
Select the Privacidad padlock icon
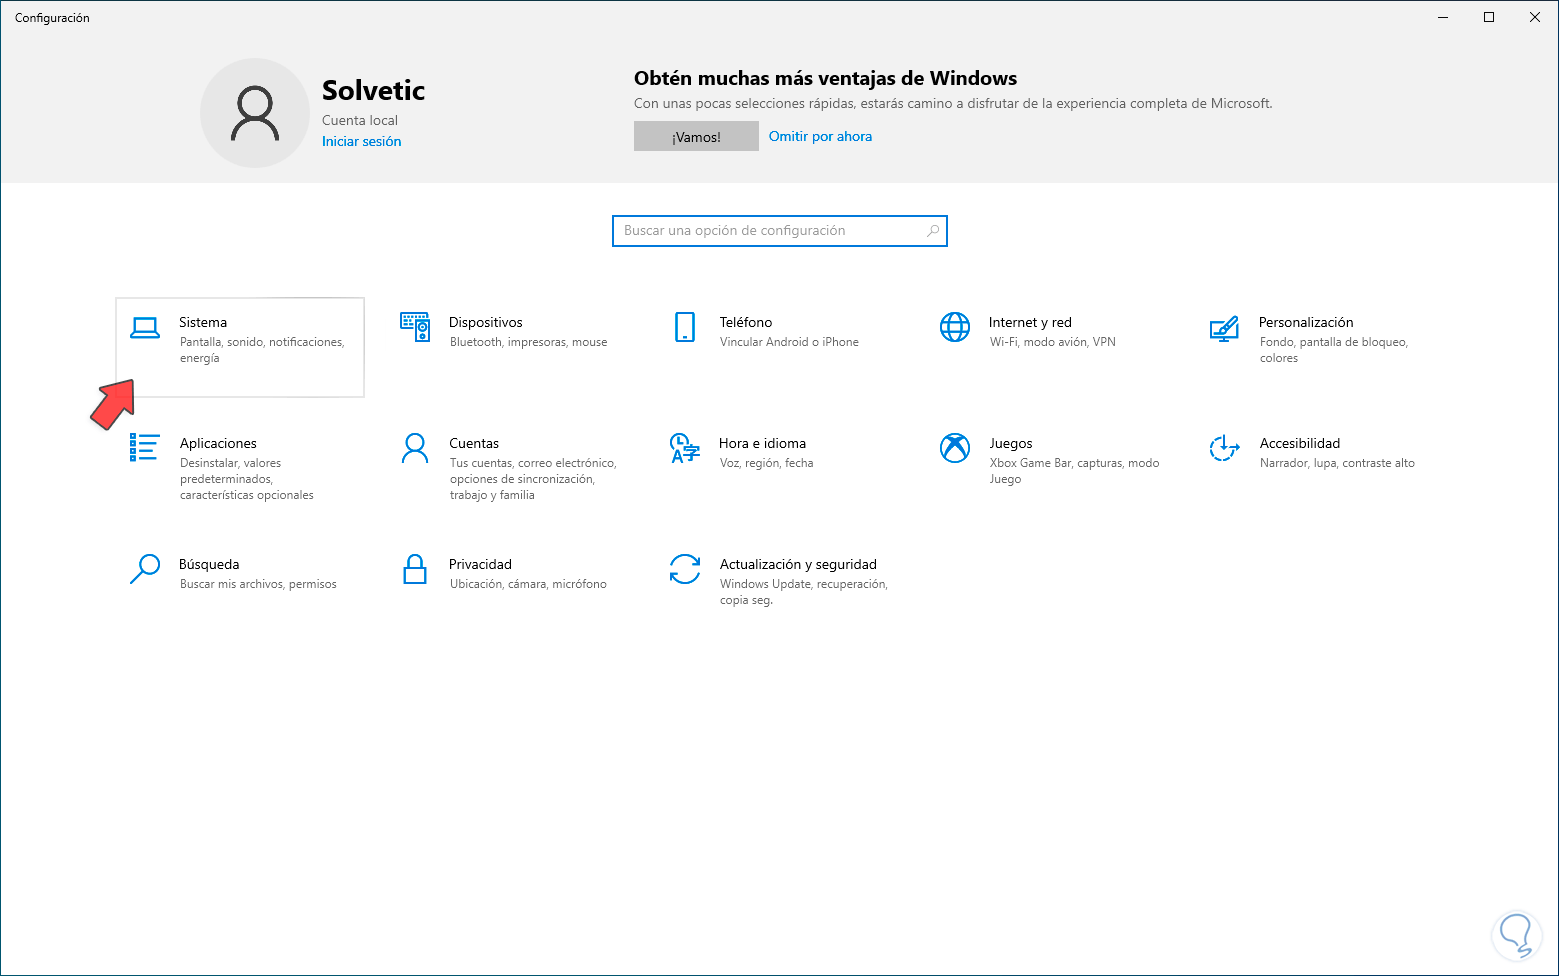pos(414,569)
